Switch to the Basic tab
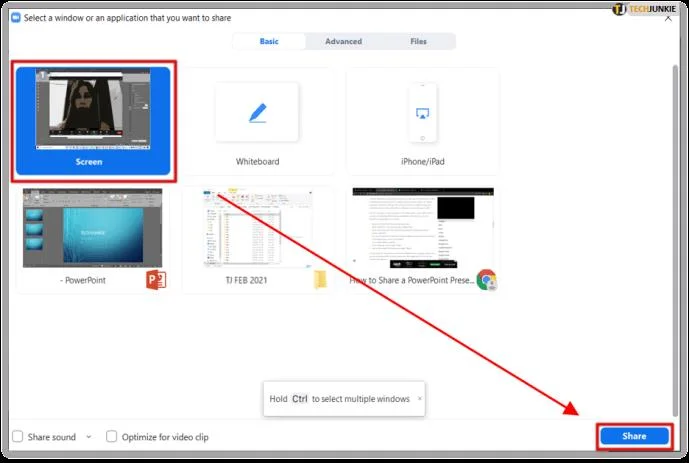Screen dimensions: 689x463 (x=269, y=41)
